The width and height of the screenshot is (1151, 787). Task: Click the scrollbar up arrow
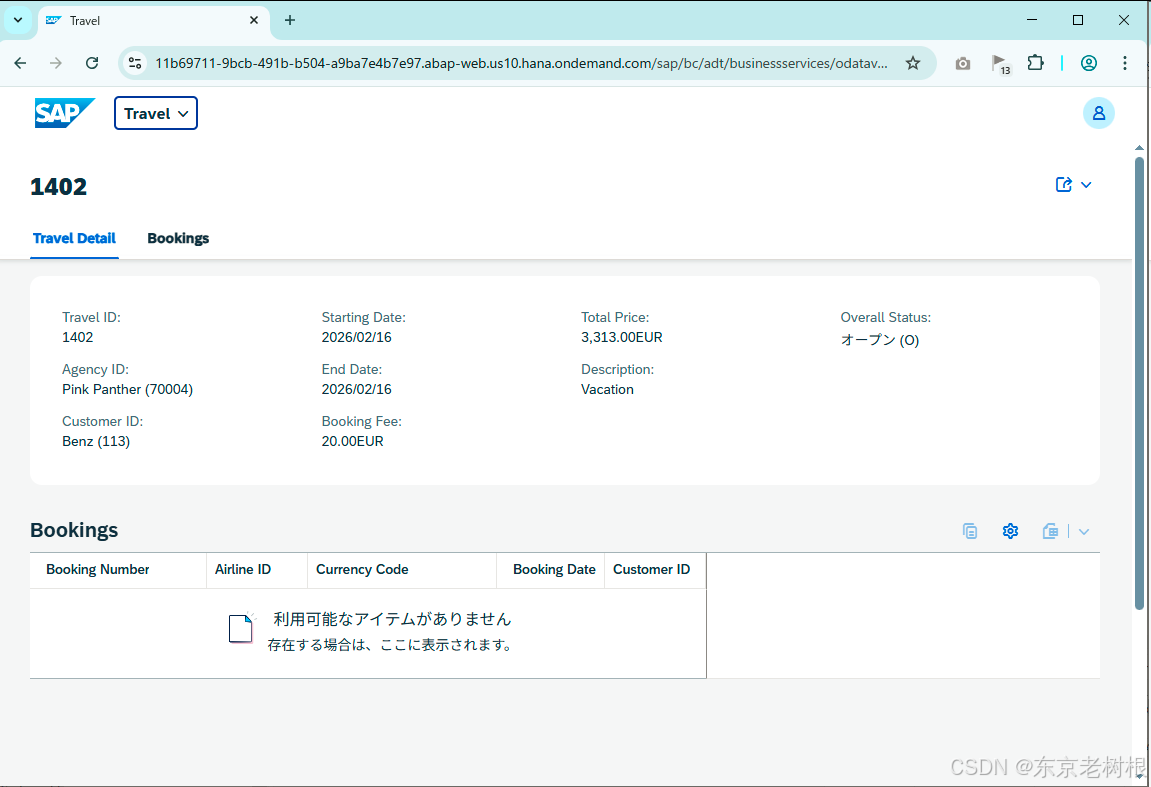[x=1139, y=148]
